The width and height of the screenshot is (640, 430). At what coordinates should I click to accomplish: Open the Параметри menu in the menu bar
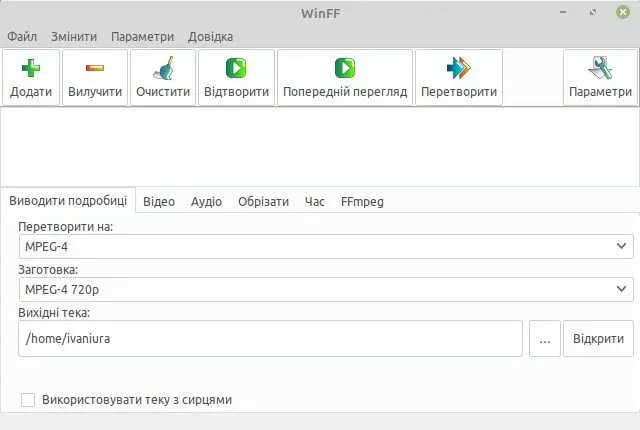click(x=142, y=37)
